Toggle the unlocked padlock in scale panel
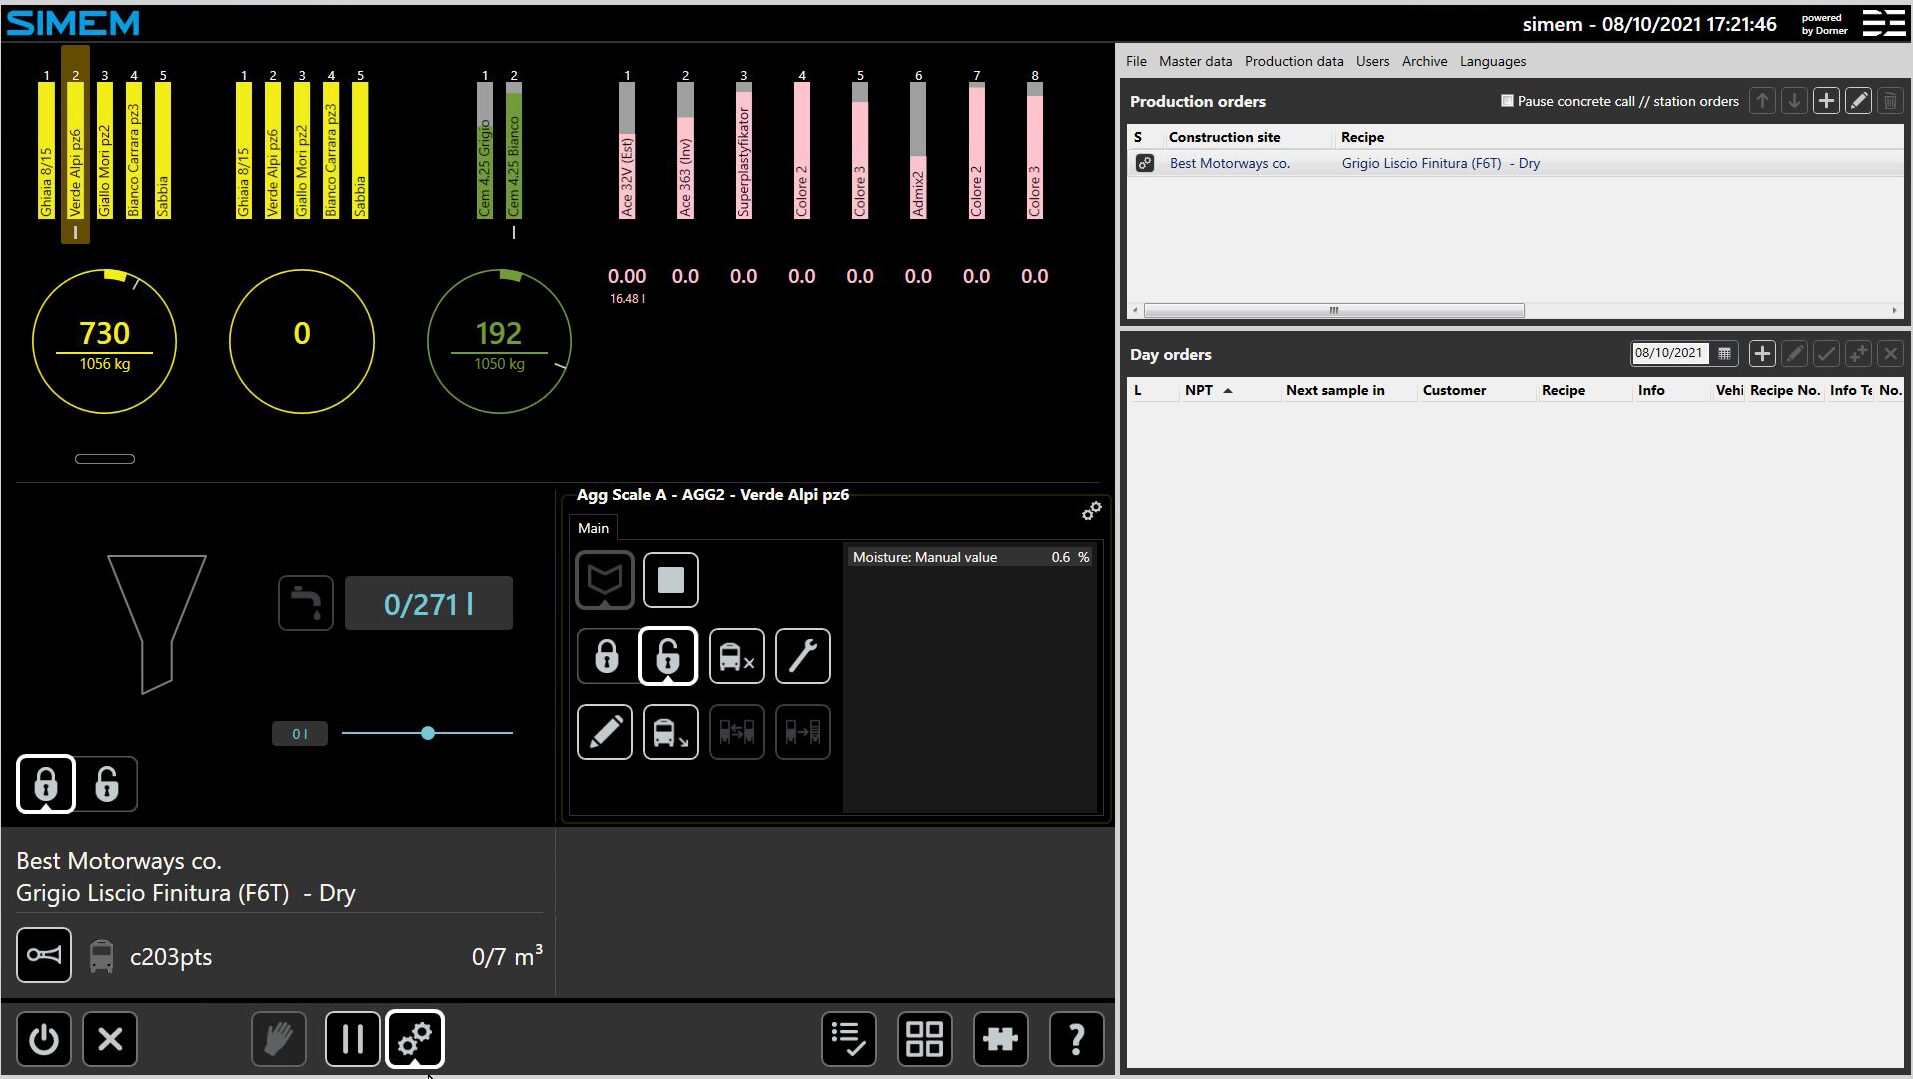The height and width of the screenshot is (1079, 1913). pos(668,656)
